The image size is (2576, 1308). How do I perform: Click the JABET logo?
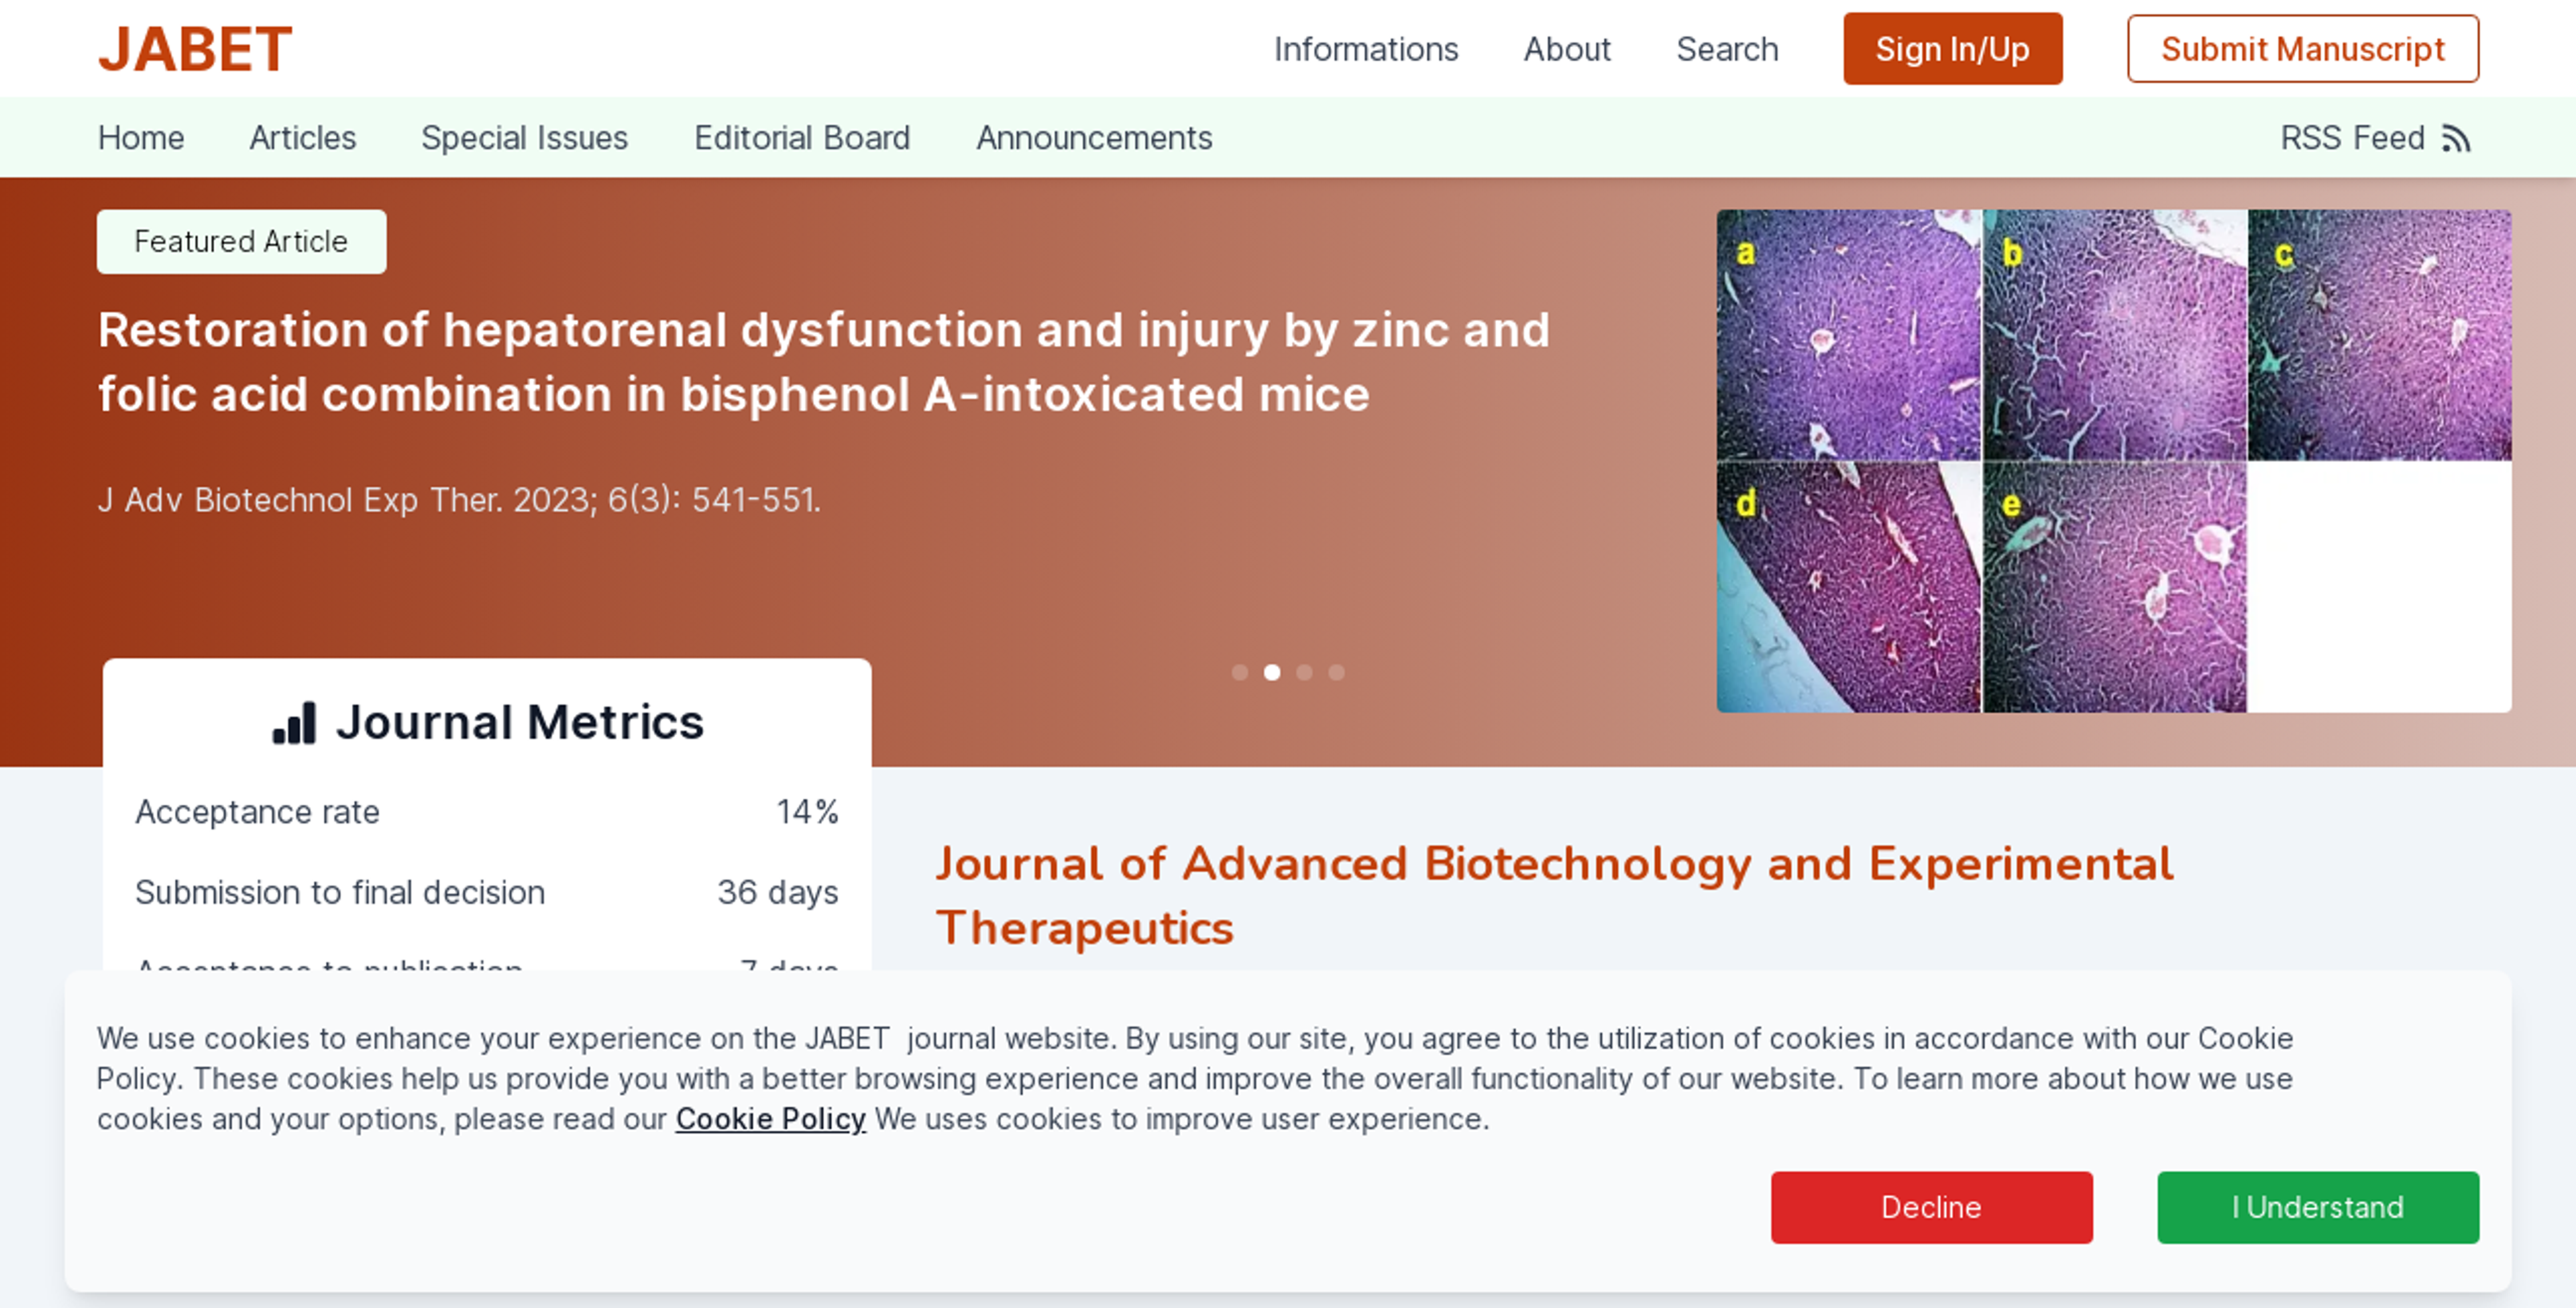[x=194, y=49]
